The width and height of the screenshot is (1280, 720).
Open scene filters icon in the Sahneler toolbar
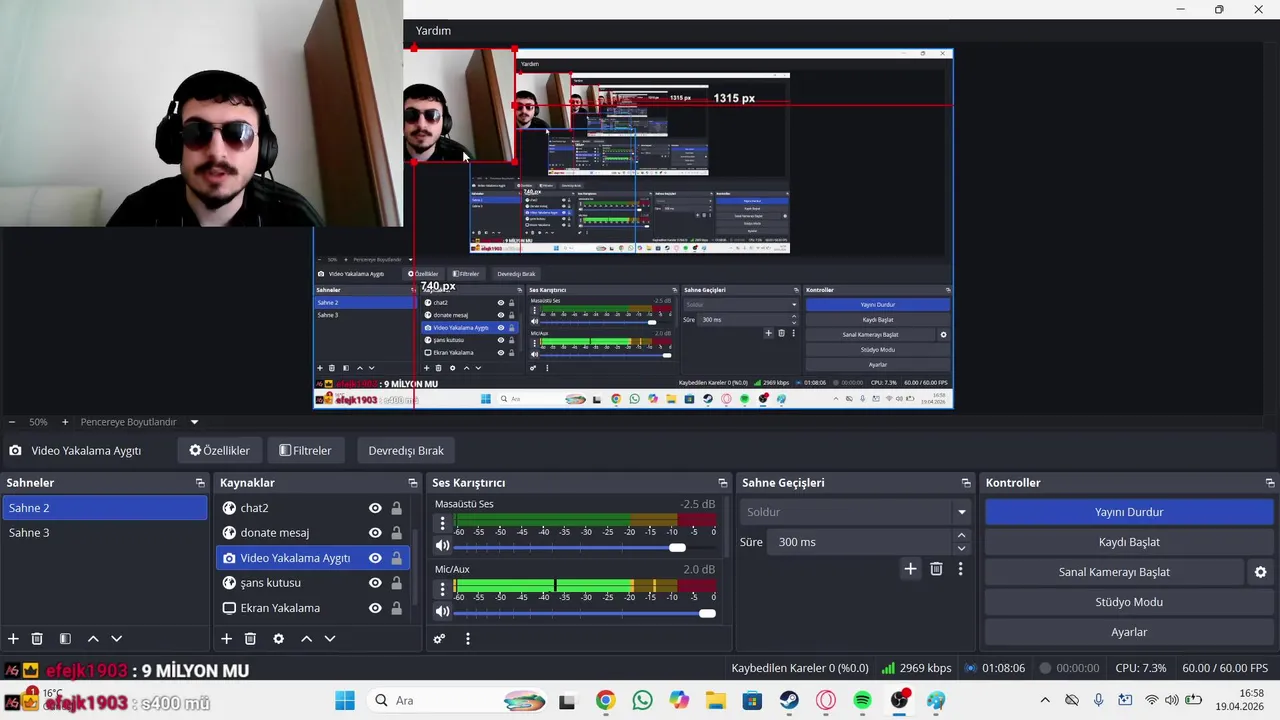pos(65,639)
